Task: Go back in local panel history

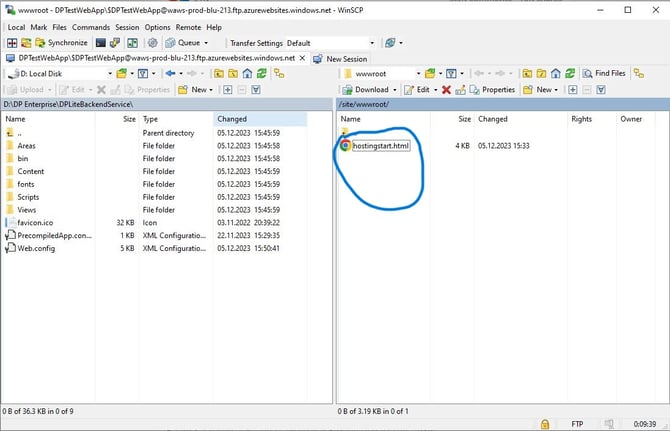Action: point(170,73)
